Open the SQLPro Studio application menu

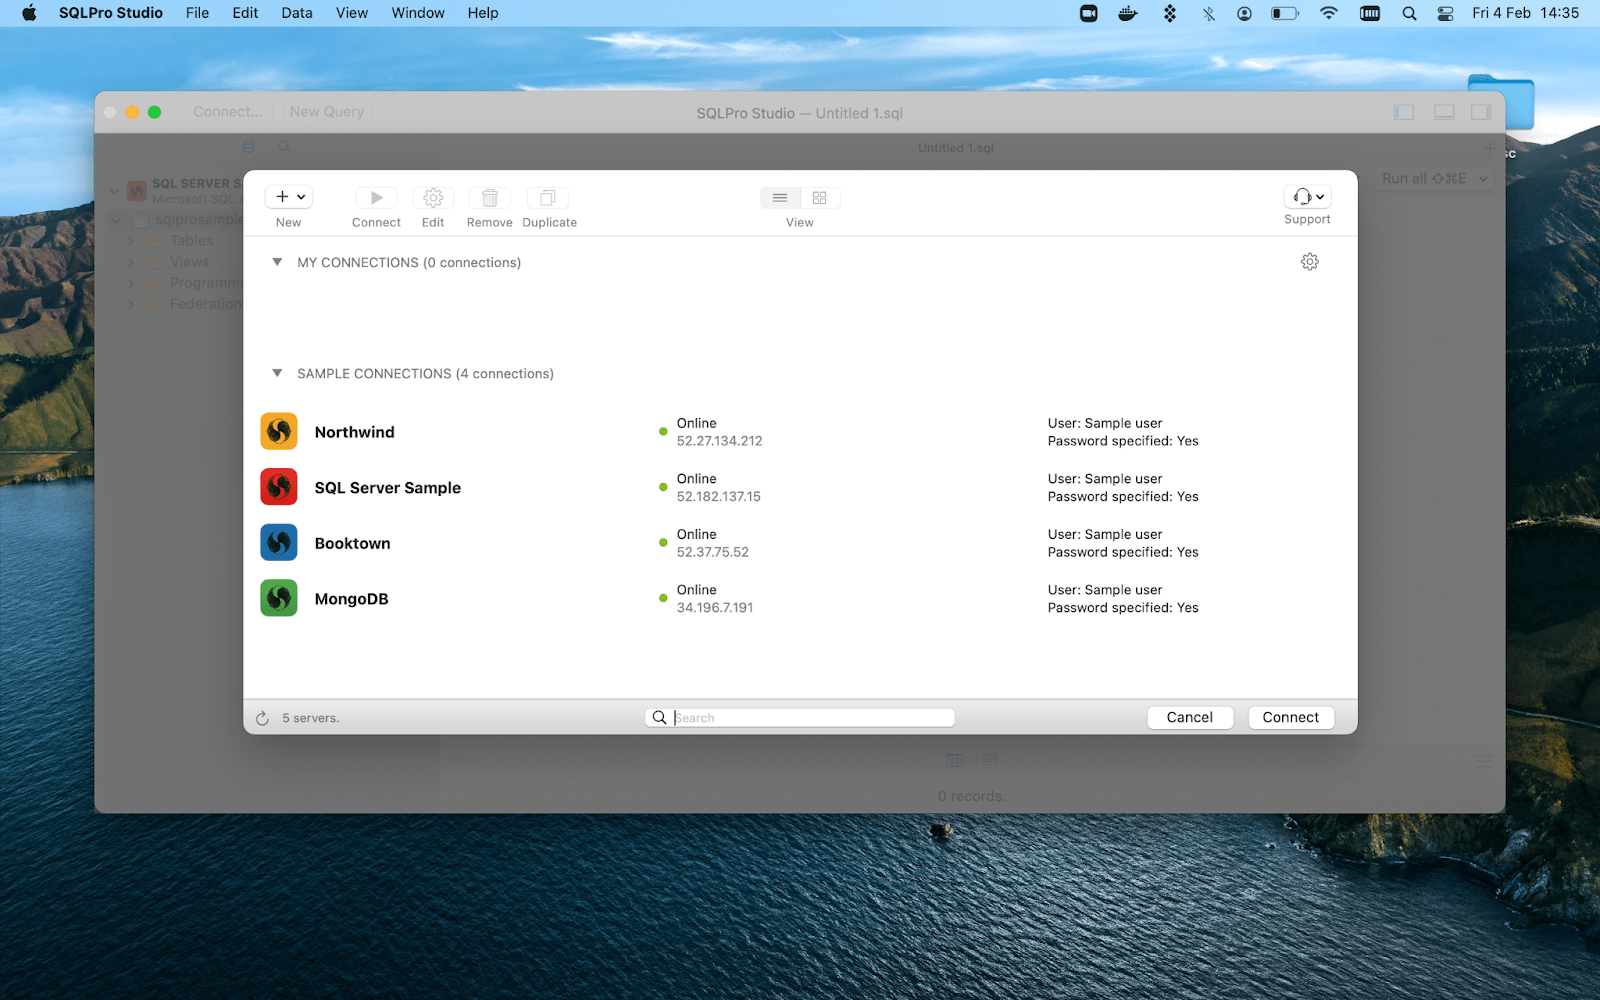pos(110,13)
